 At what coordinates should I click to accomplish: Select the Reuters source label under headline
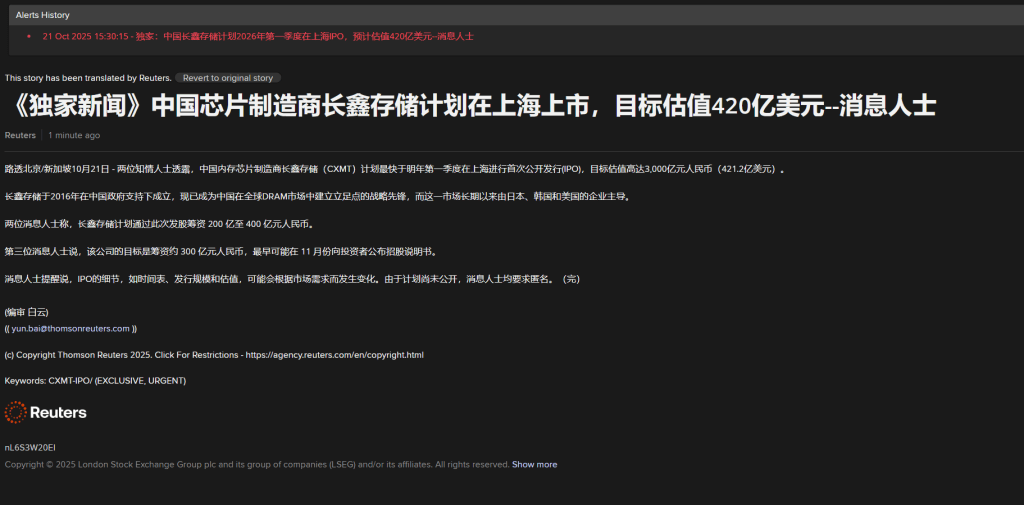coord(20,135)
